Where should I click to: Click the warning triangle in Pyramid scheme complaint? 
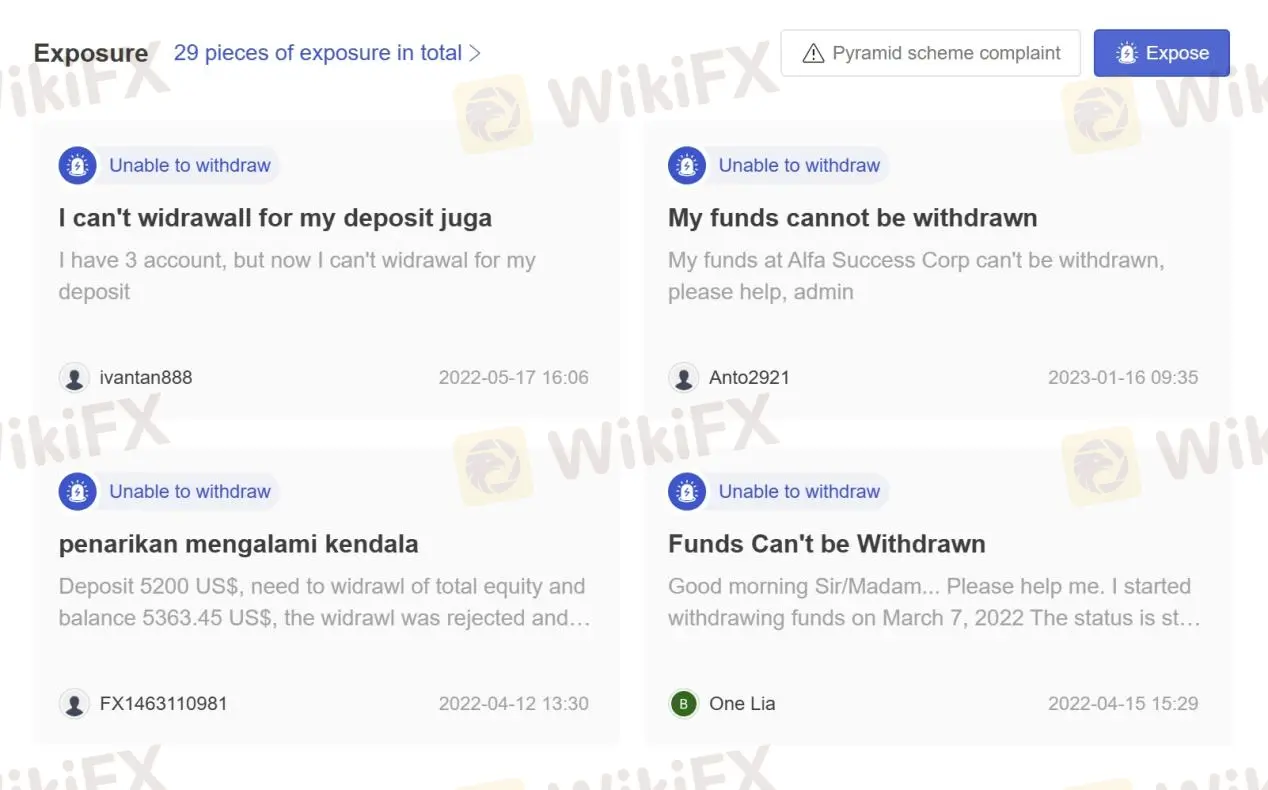[814, 53]
